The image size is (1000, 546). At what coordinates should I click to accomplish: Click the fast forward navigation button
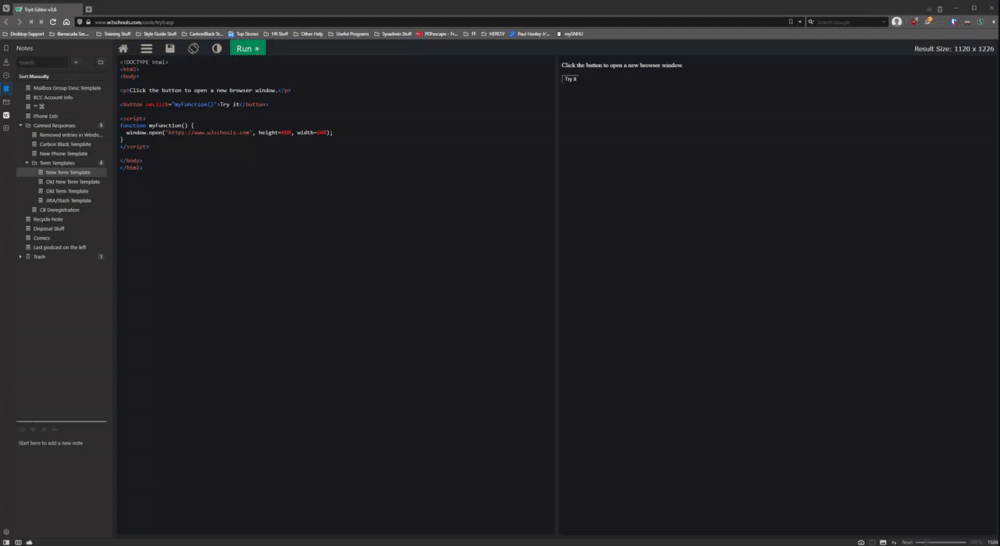[x=41, y=22]
